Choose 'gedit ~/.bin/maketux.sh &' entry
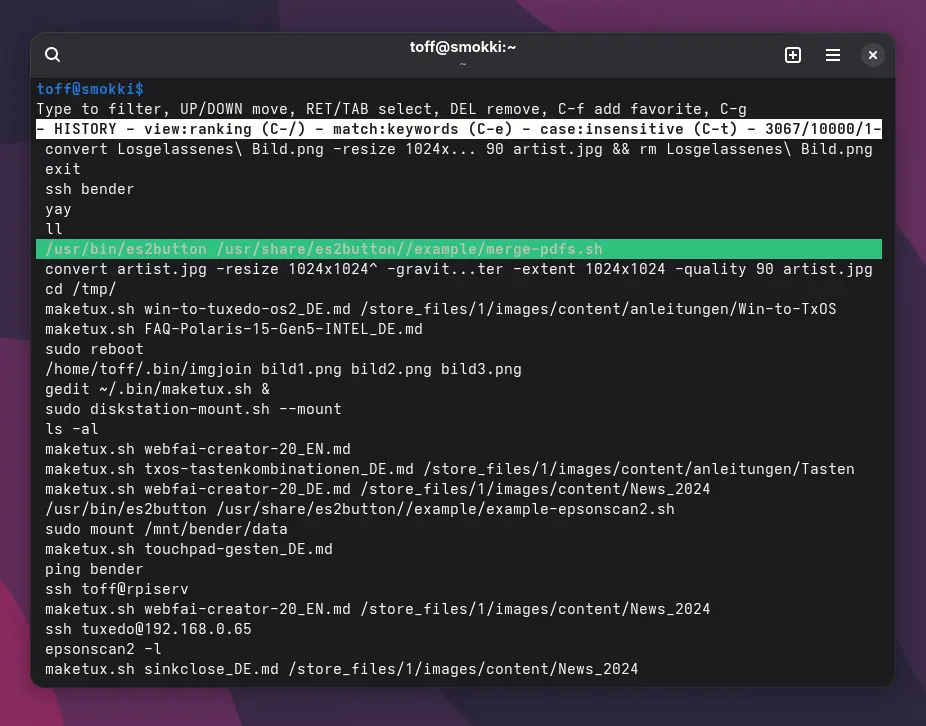This screenshot has width=926, height=726. point(157,389)
